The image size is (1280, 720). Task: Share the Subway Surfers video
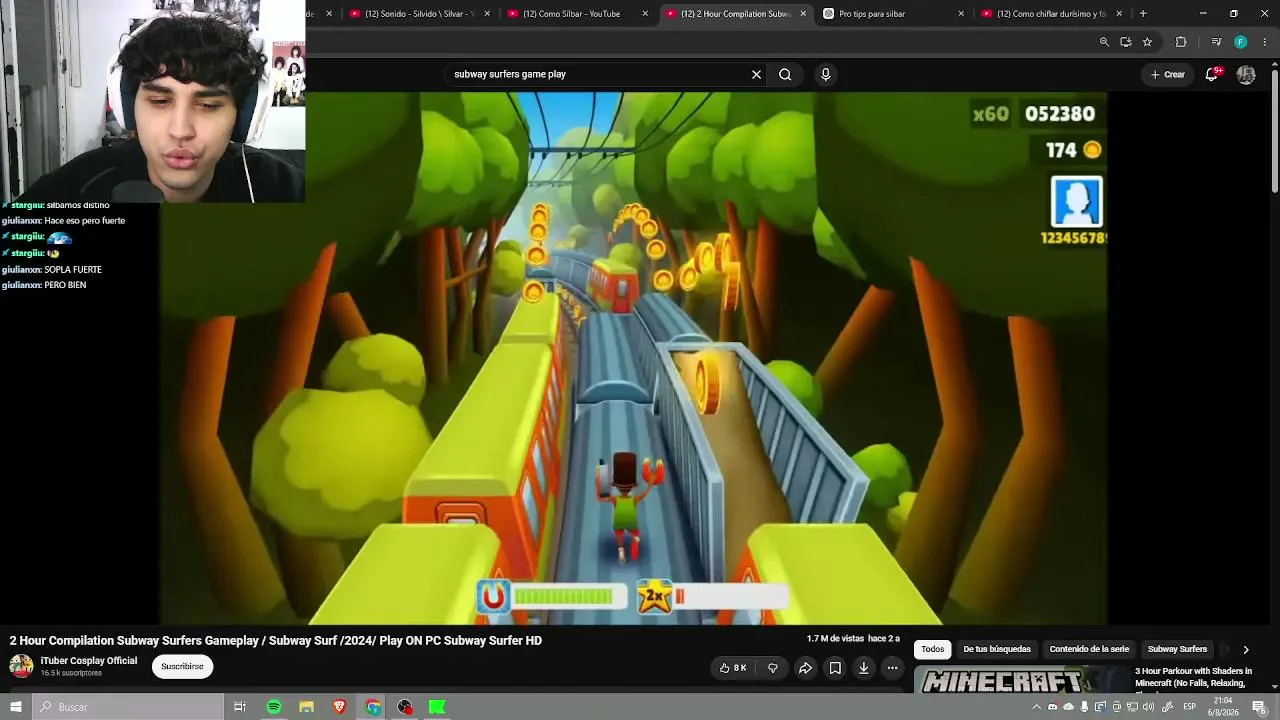click(805, 668)
